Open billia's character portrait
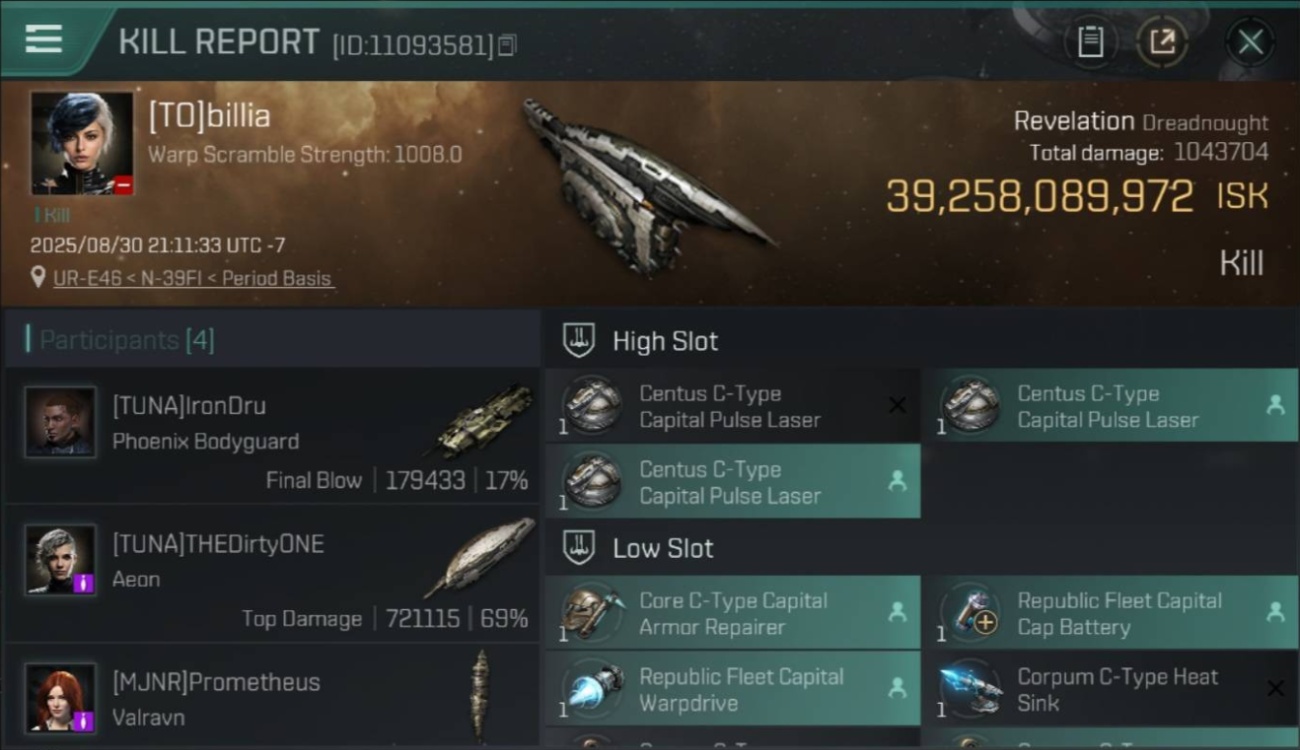 82,143
